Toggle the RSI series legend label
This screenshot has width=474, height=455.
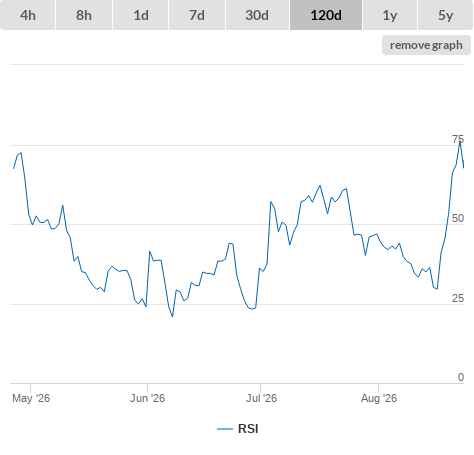[x=248, y=429]
